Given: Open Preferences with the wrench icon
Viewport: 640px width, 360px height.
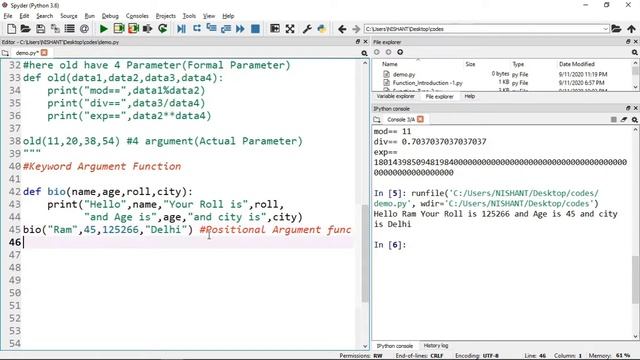Looking at the screenshot, I should pos(307,29).
